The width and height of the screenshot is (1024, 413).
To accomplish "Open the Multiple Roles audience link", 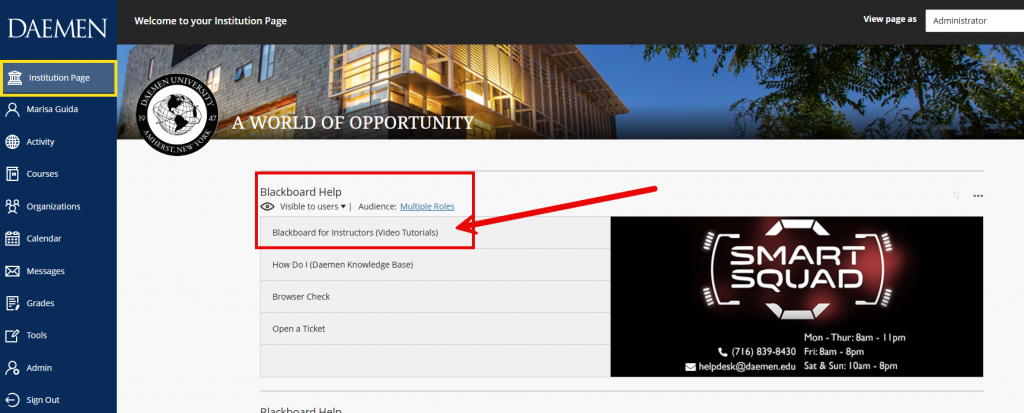I will tap(427, 206).
